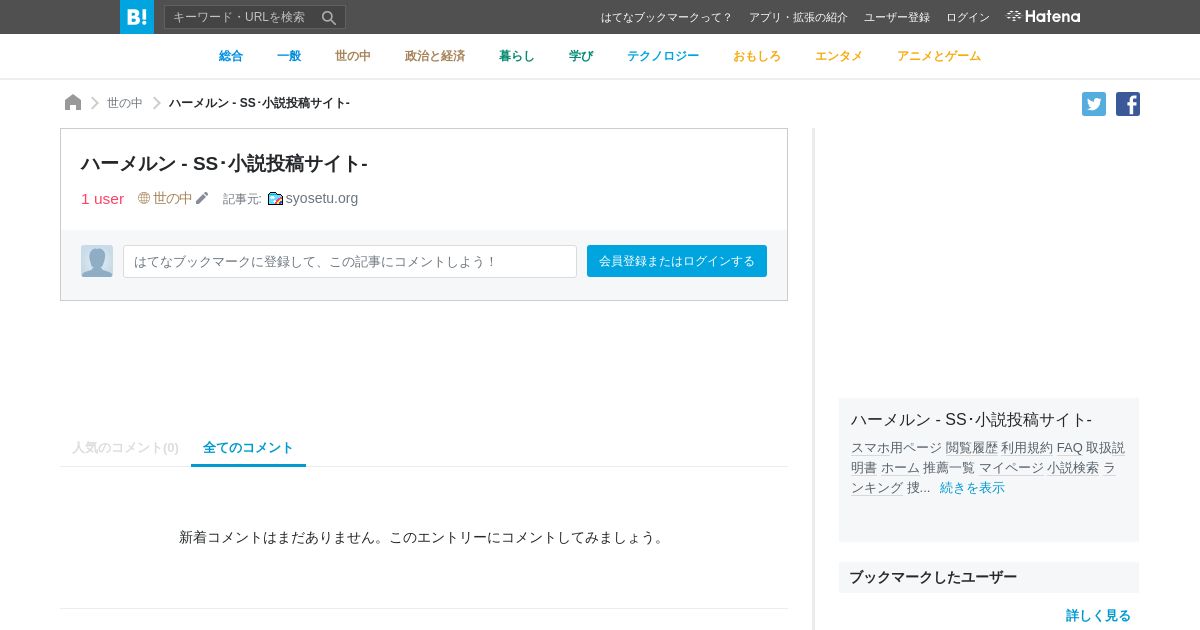
Task: Open the Hatena logo link
Action: pos(1043,17)
